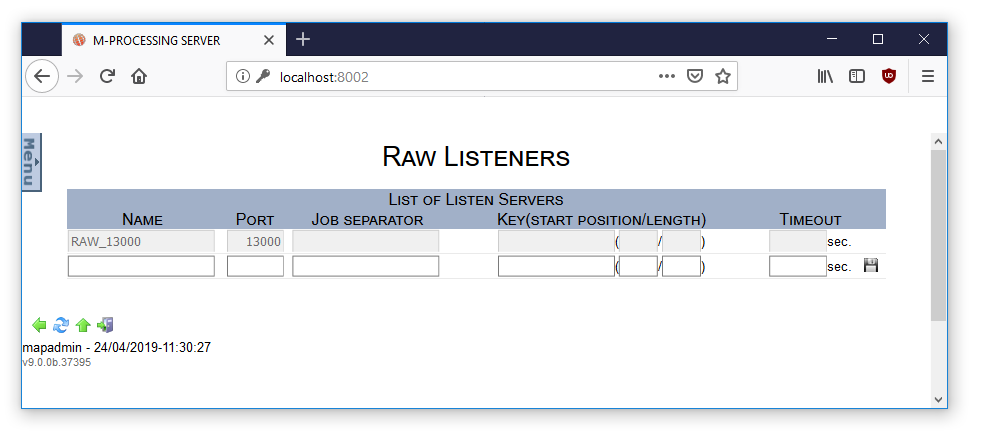Open the Firefox hamburger menu
This screenshot has height=437, width=993.
pos(928,76)
